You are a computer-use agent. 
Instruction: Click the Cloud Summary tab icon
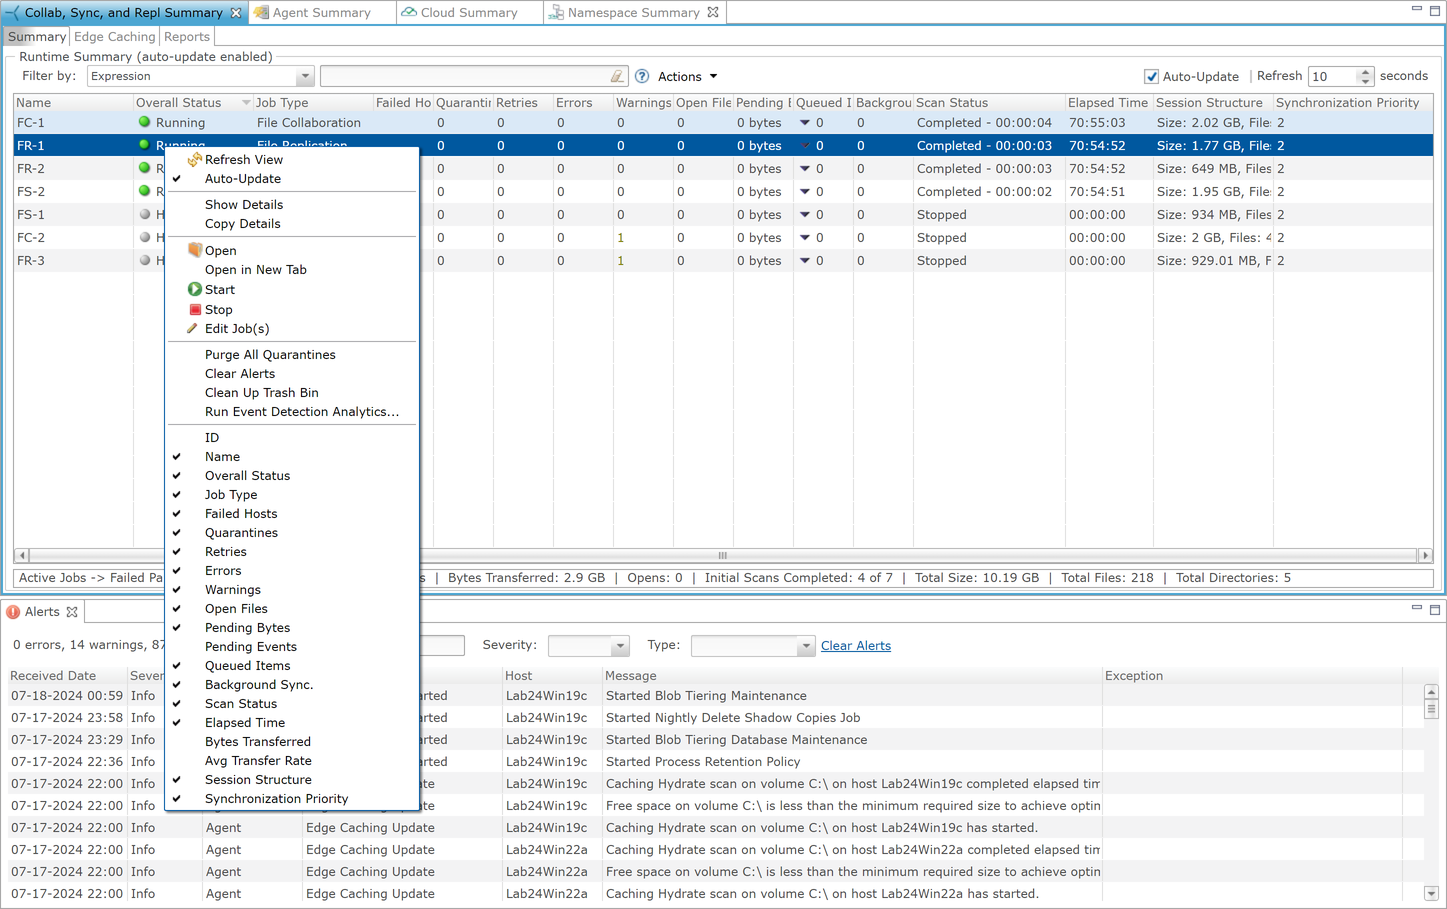tap(409, 13)
